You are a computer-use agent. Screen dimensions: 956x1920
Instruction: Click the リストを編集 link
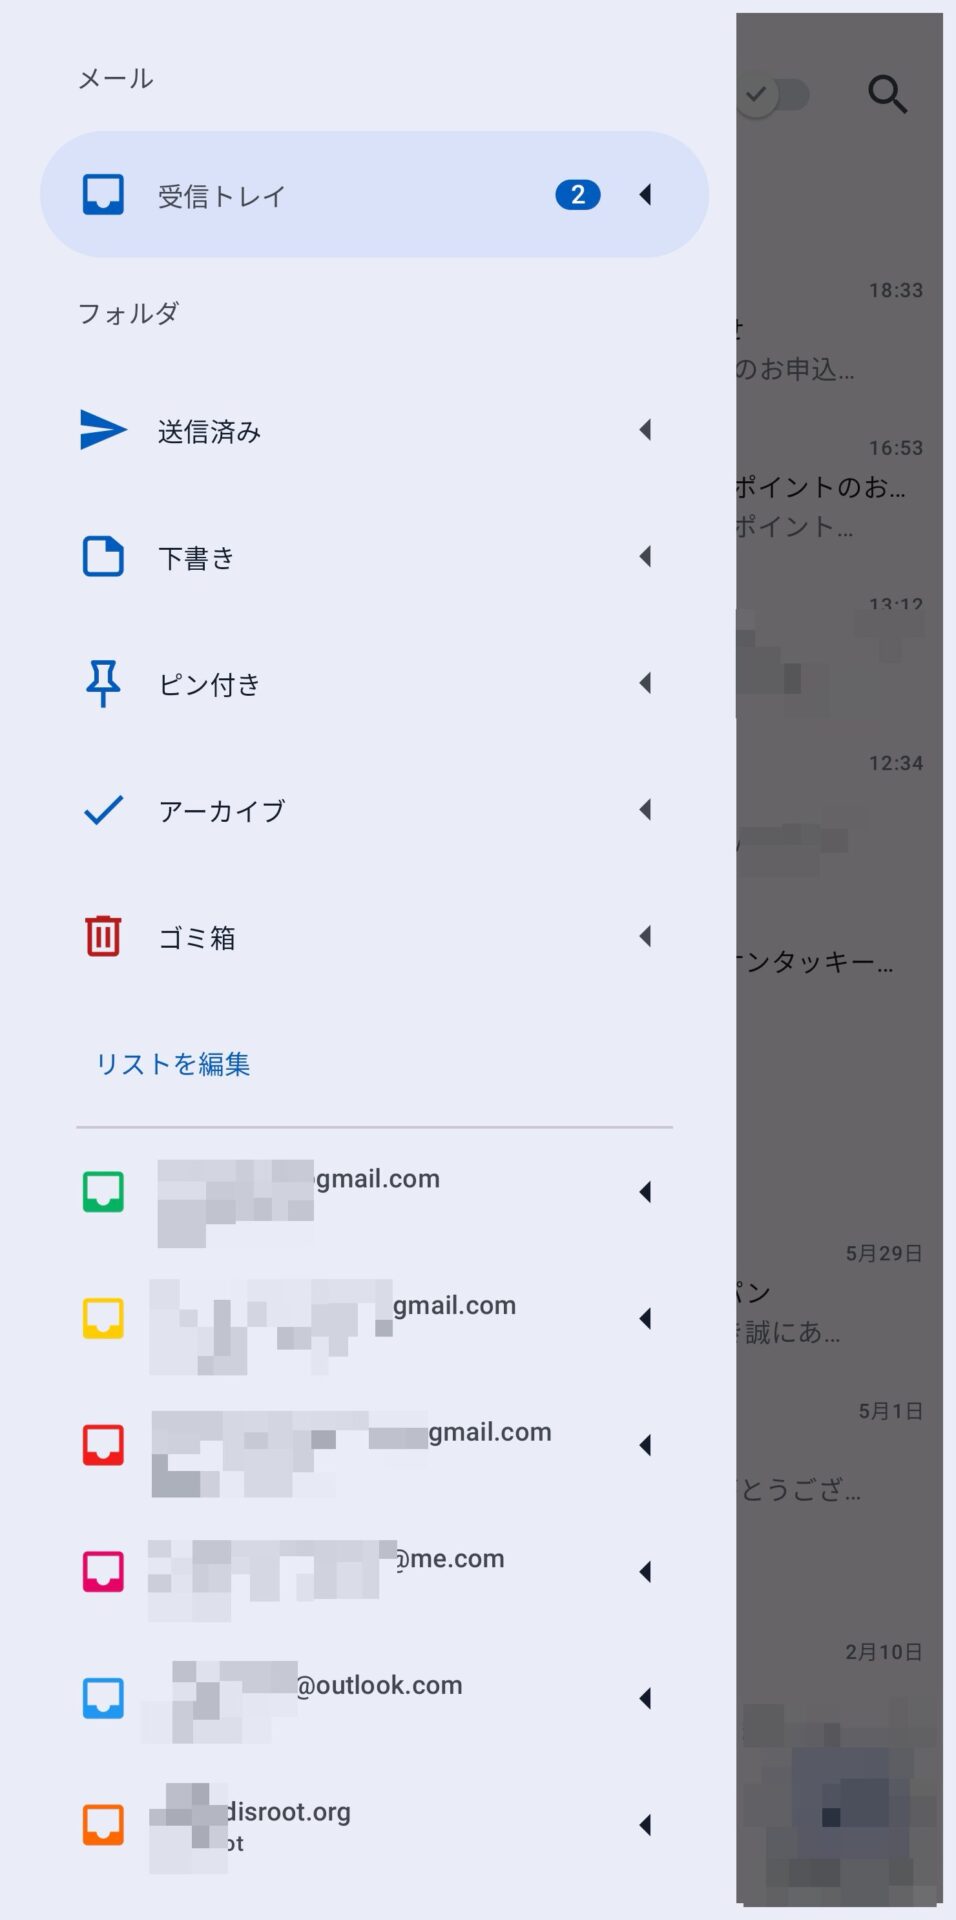pos(173,1064)
